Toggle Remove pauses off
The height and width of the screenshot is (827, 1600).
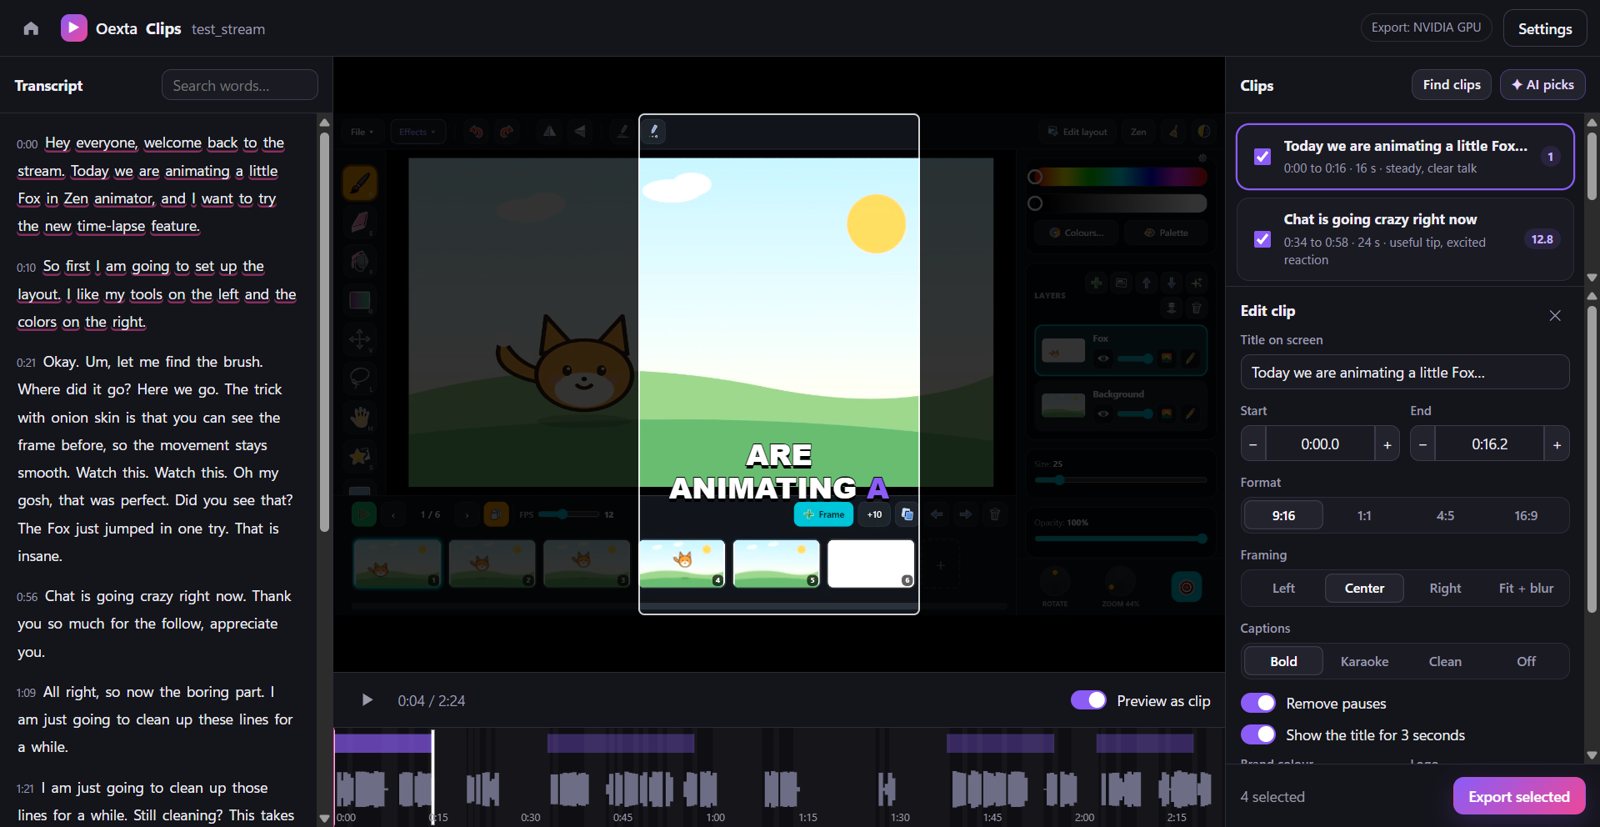tap(1258, 703)
